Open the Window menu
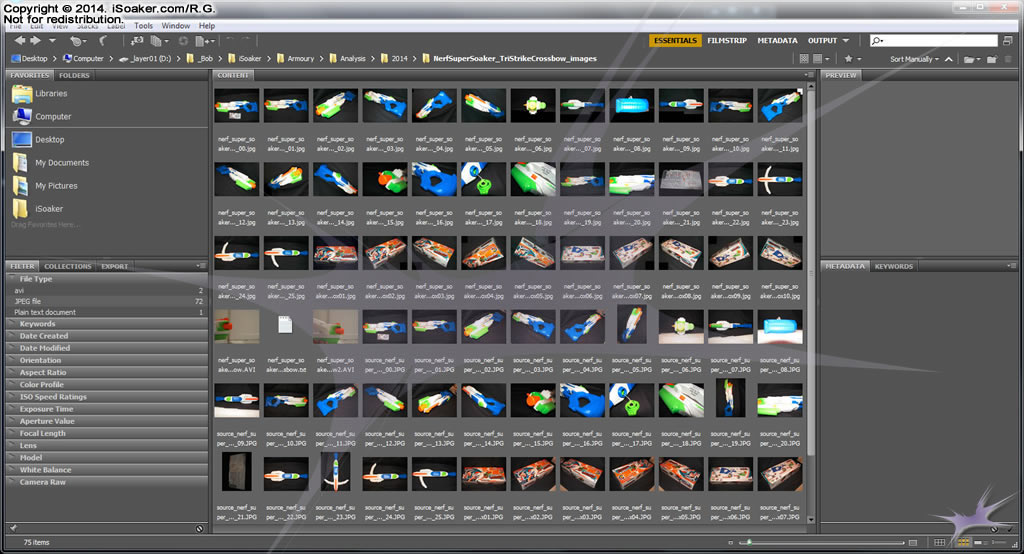 [x=176, y=26]
